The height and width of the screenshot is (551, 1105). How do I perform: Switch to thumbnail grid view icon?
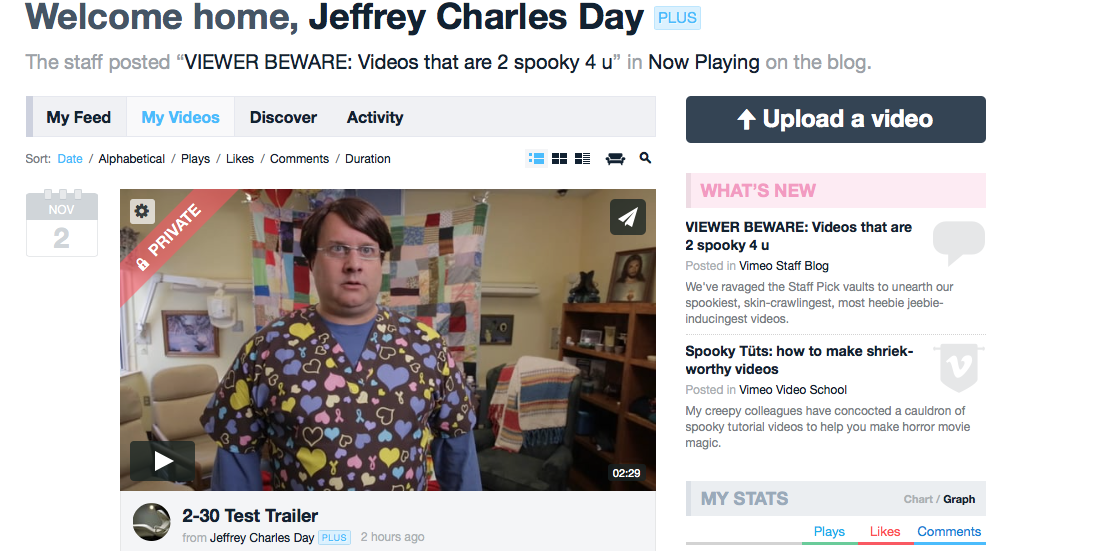click(x=560, y=159)
